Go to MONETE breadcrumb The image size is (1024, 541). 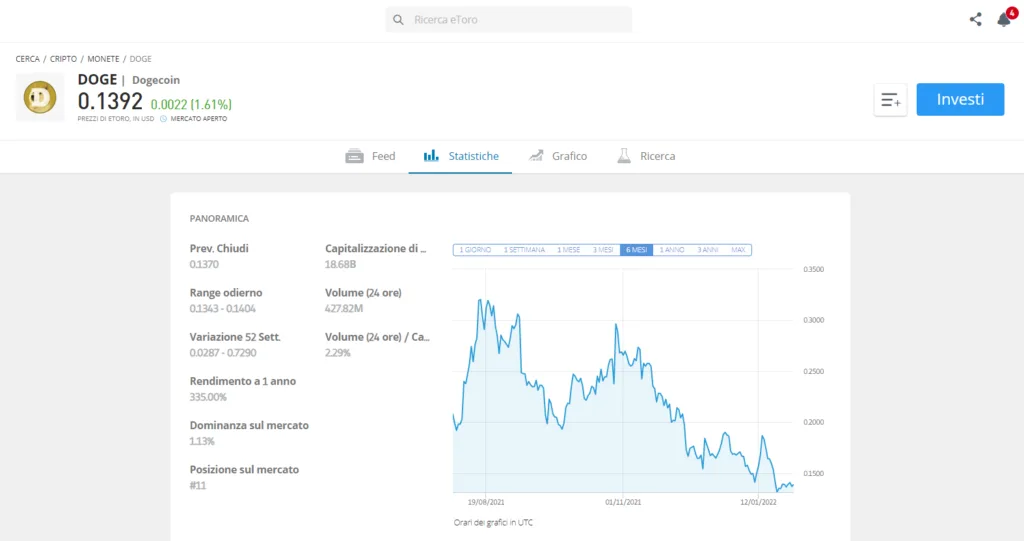point(103,59)
